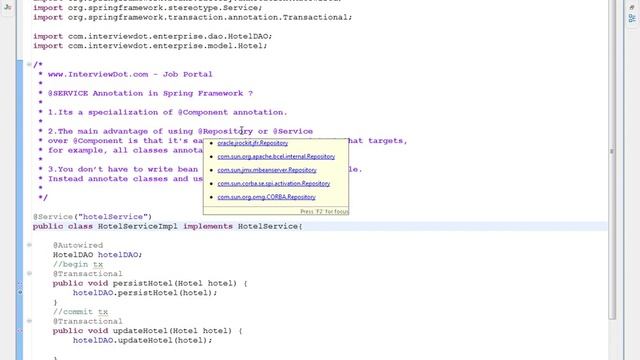Click the second @Transactional above updateHotel
The width and height of the screenshot is (640, 360).
pos(88,322)
